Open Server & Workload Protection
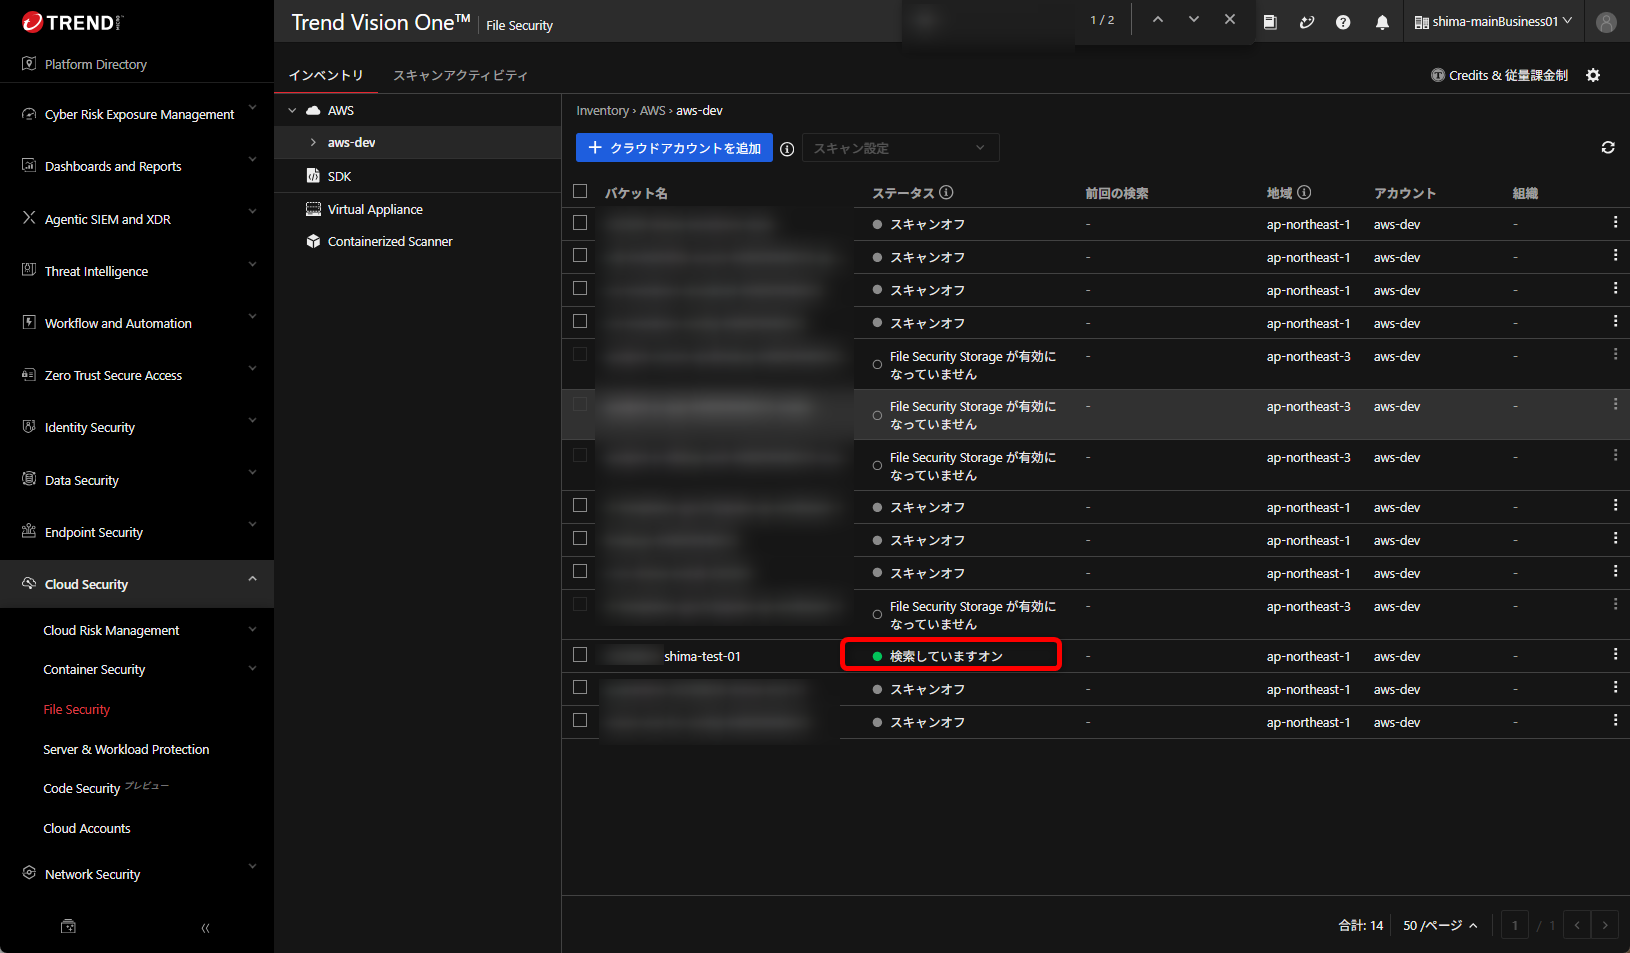 tap(126, 749)
